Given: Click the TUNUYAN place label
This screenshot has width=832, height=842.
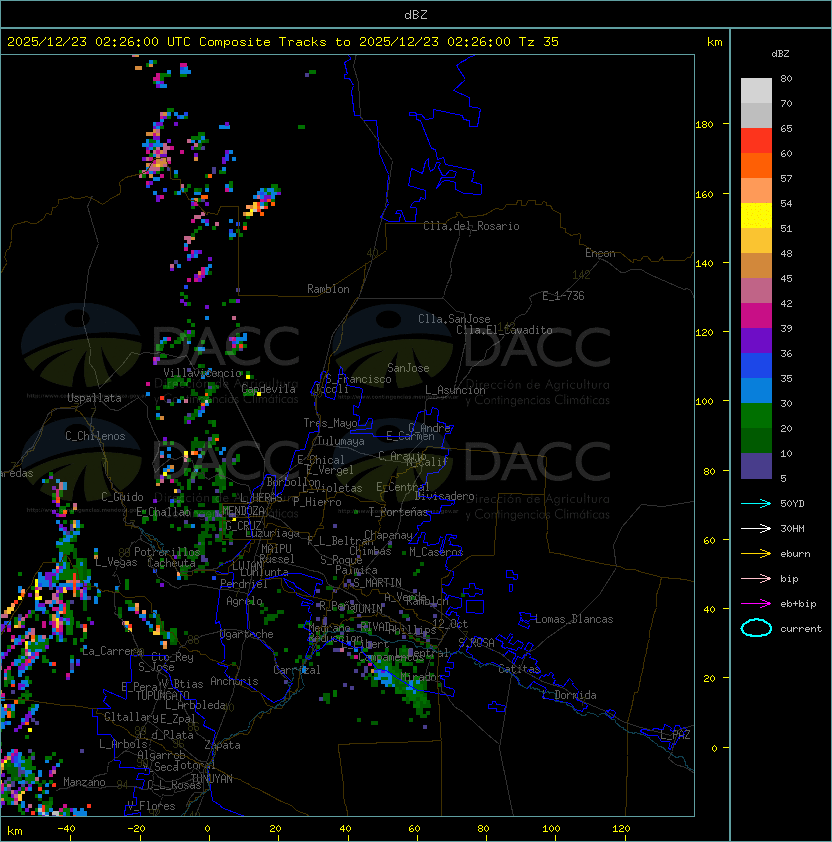Looking at the screenshot, I should (212, 778).
